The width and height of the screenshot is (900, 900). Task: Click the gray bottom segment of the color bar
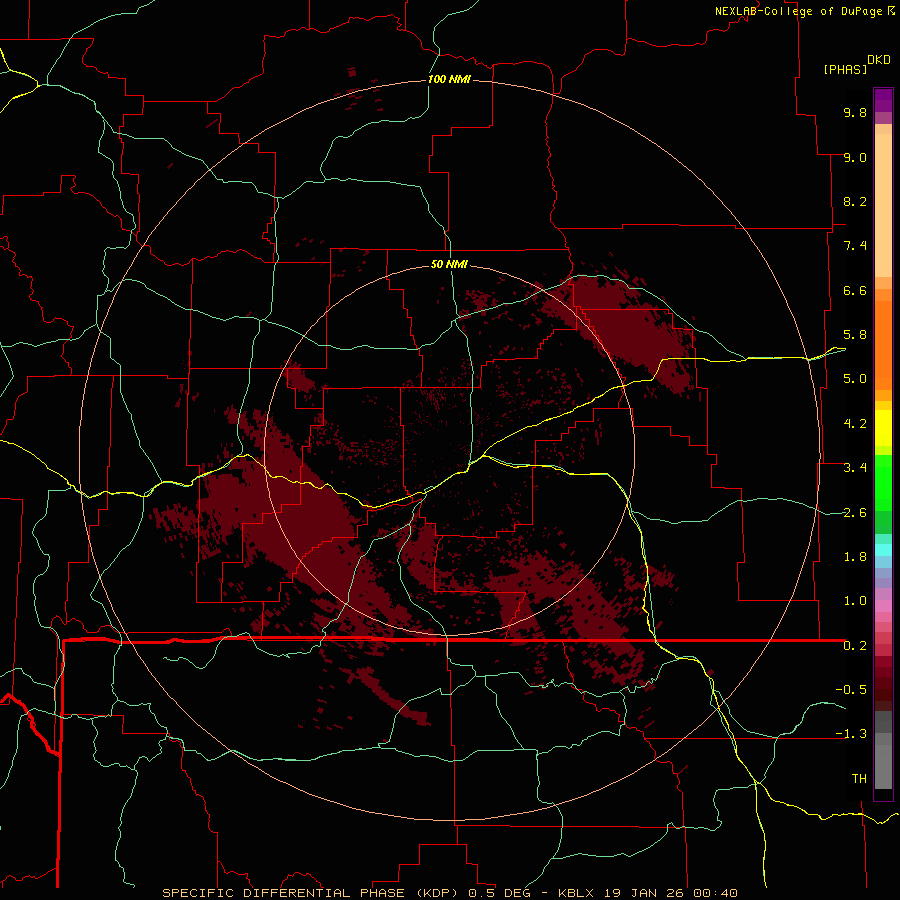(883, 766)
